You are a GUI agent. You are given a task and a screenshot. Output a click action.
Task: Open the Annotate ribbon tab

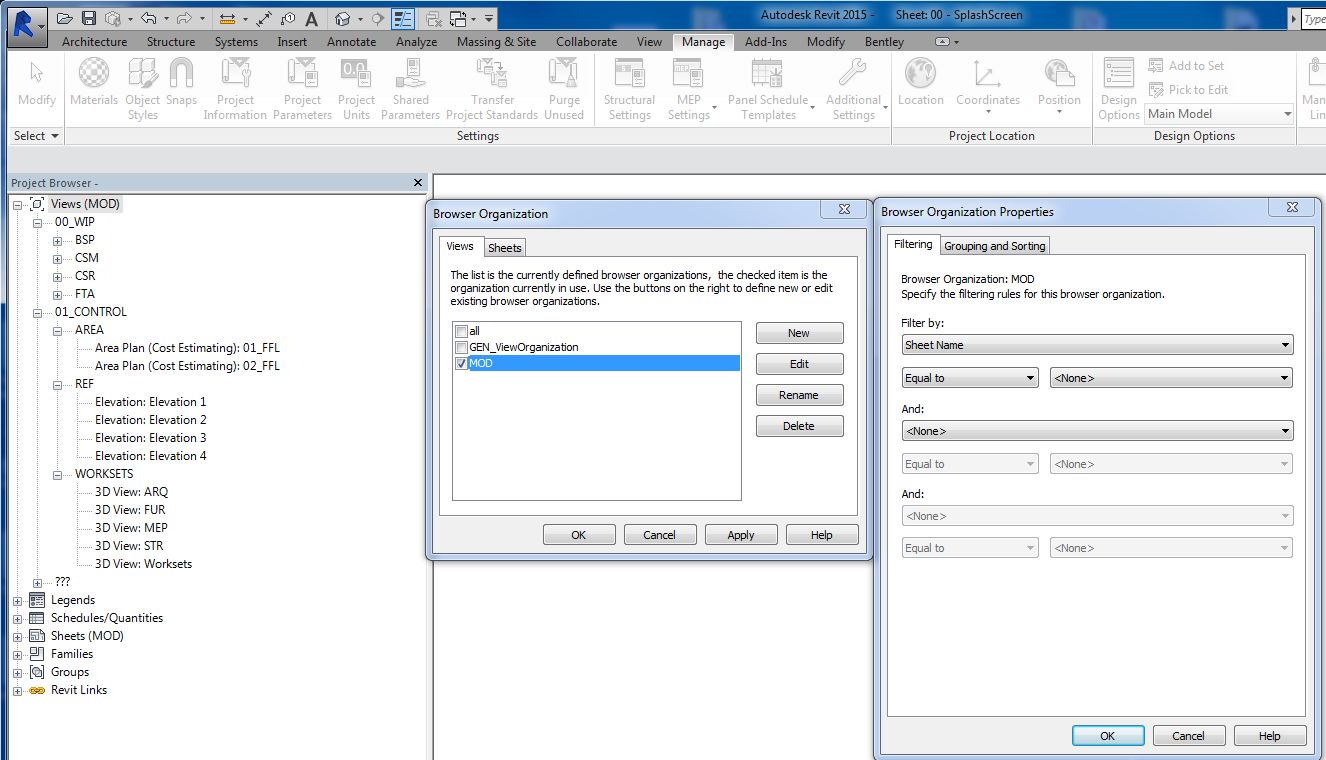[x=352, y=42]
